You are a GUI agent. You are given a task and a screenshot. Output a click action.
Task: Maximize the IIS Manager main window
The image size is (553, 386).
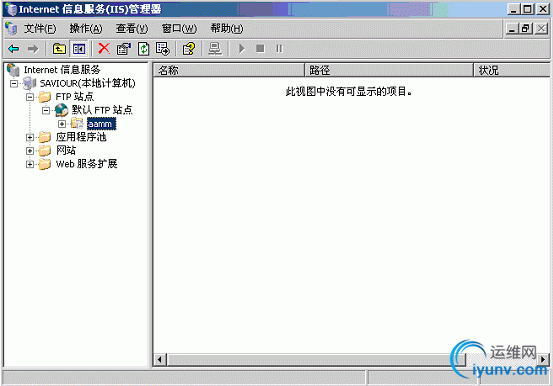[527, 9]
